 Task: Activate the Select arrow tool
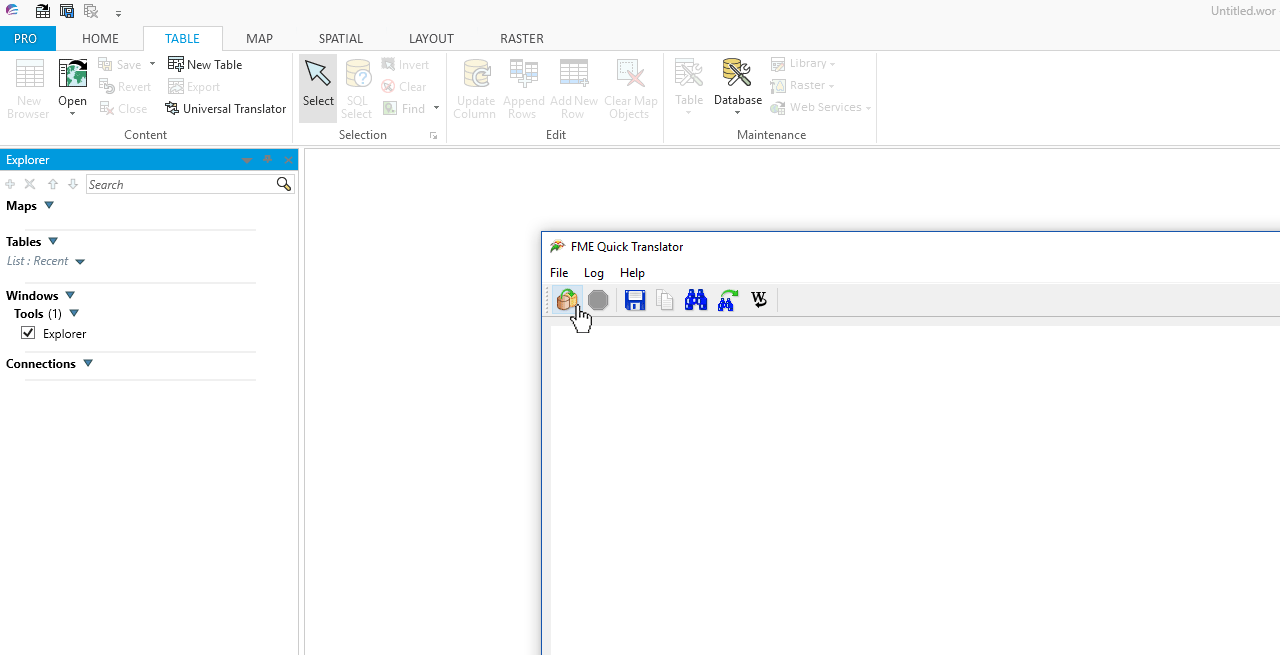pos(318,88)
